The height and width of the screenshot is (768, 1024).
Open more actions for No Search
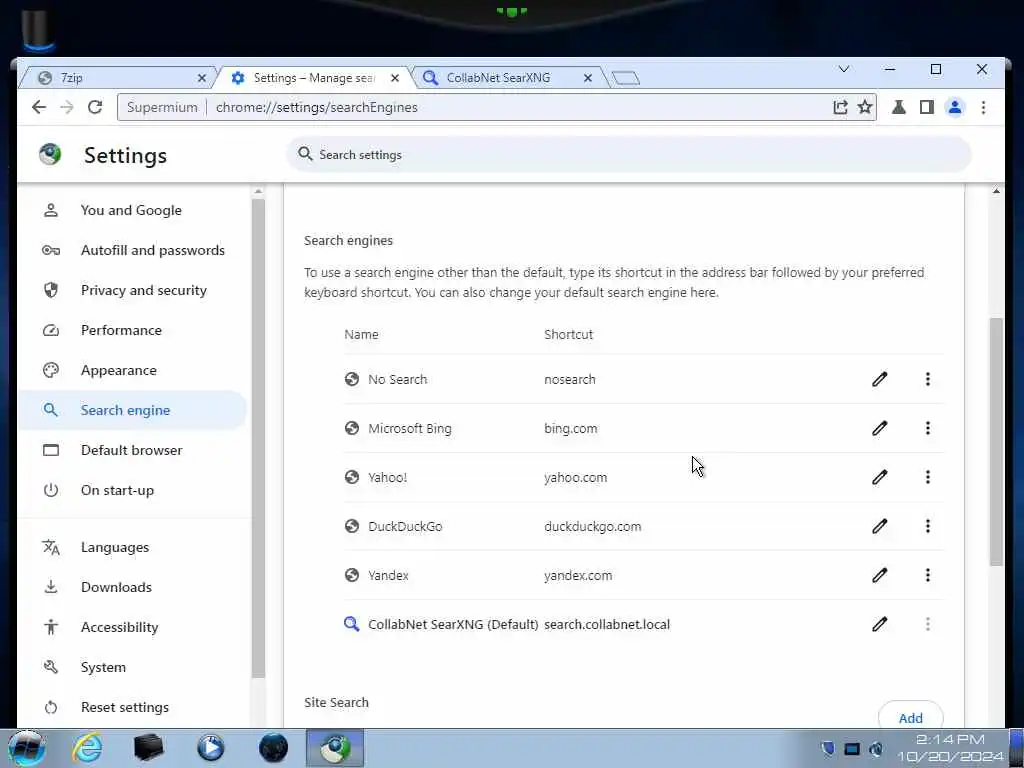click(927, 379)
